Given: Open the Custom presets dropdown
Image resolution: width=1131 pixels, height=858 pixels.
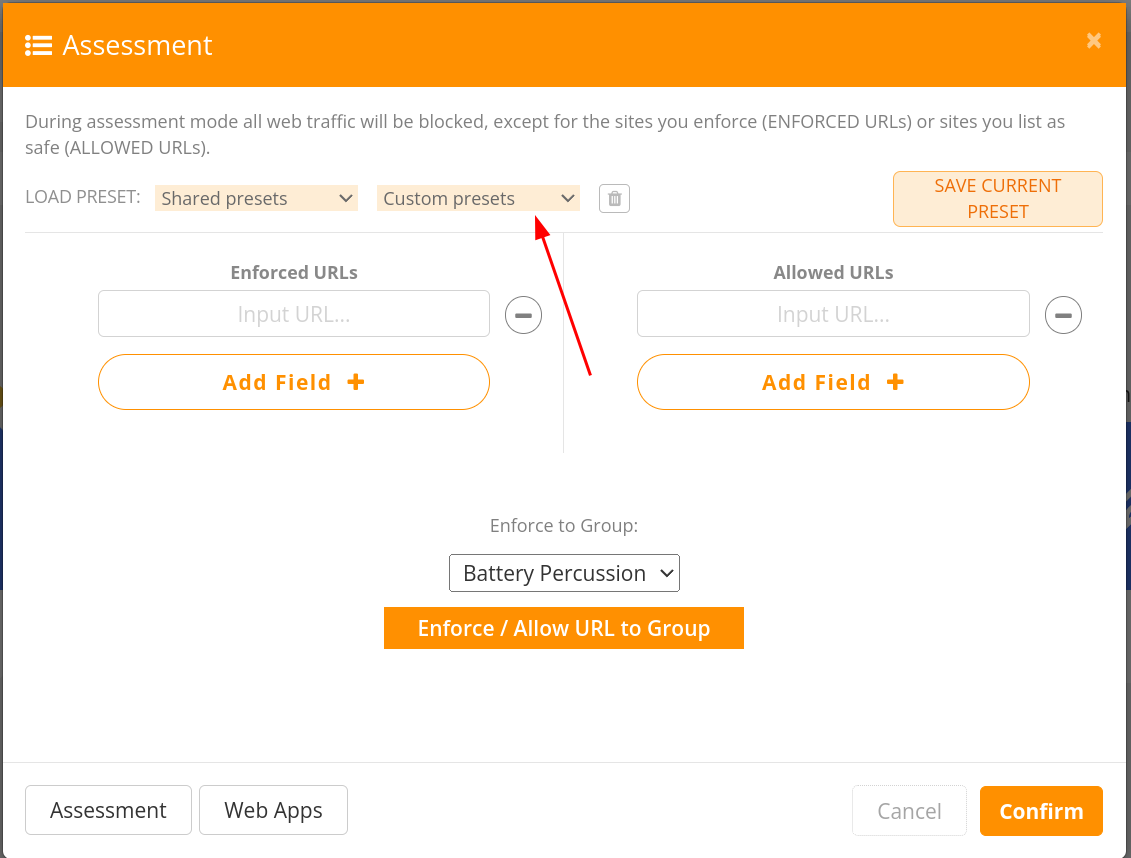Looking at the screenshot, I should point(478,198).
